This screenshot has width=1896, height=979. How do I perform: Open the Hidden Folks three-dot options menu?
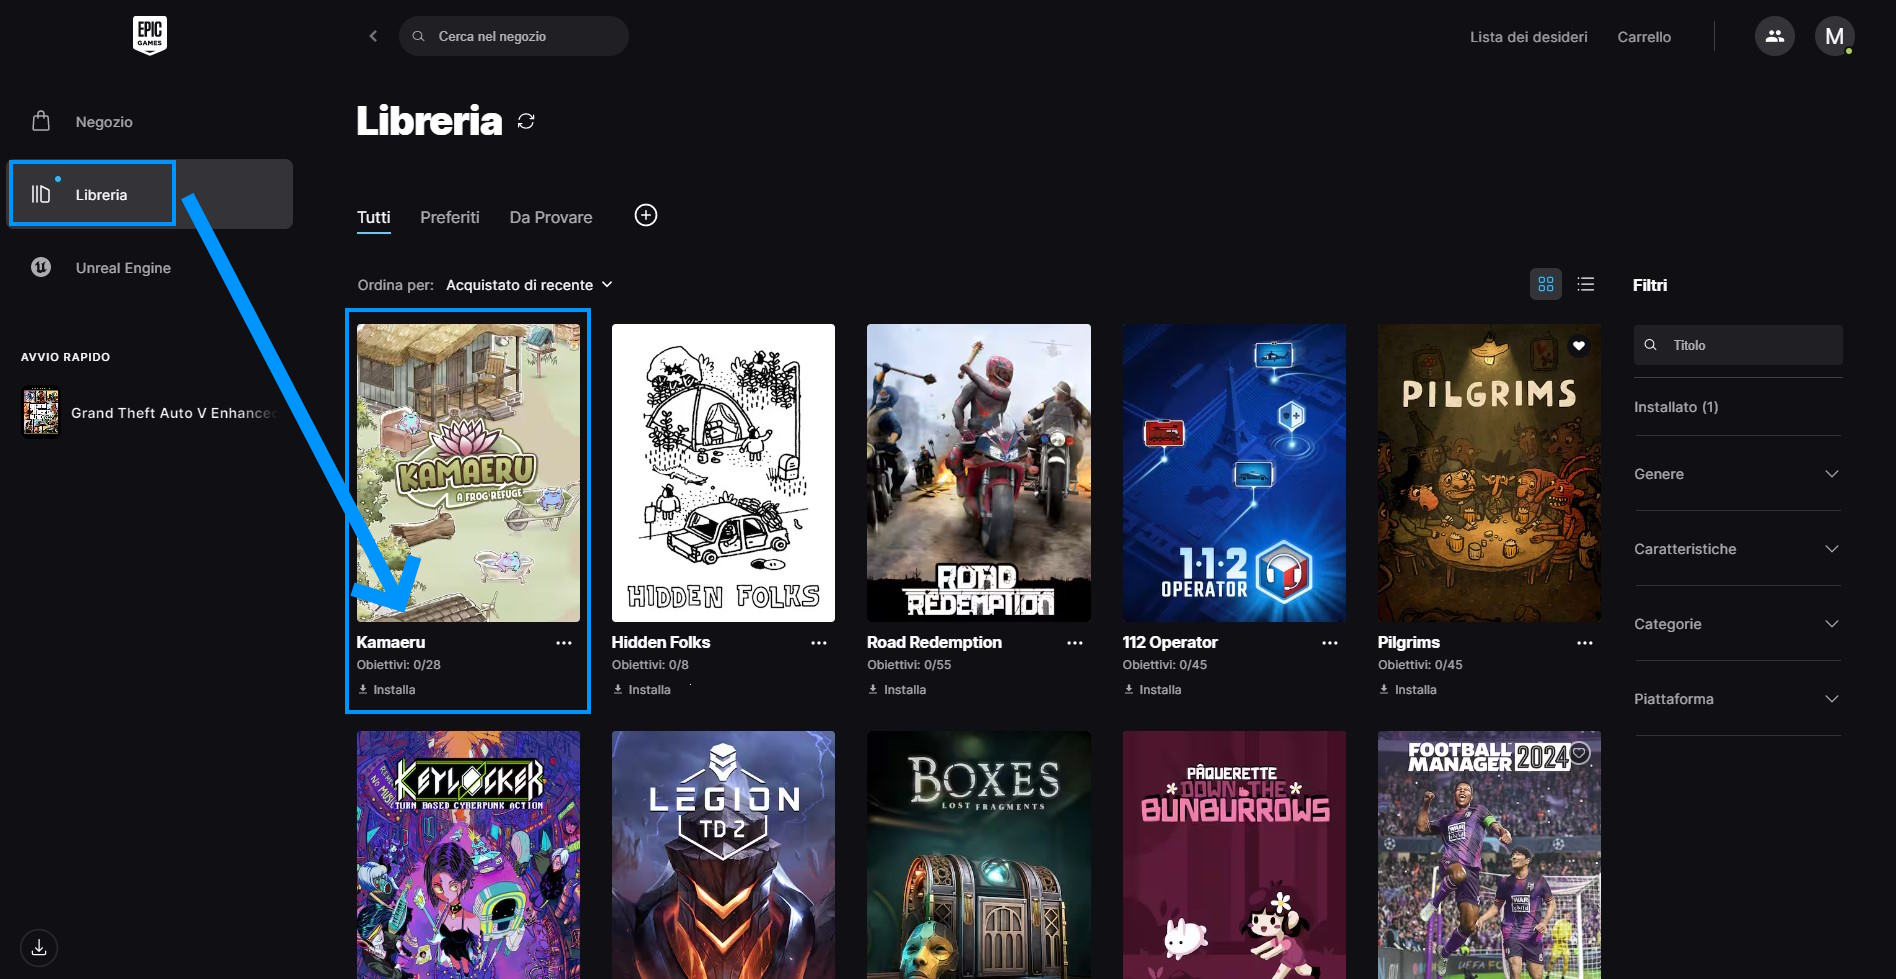click(x=819, y=643)
